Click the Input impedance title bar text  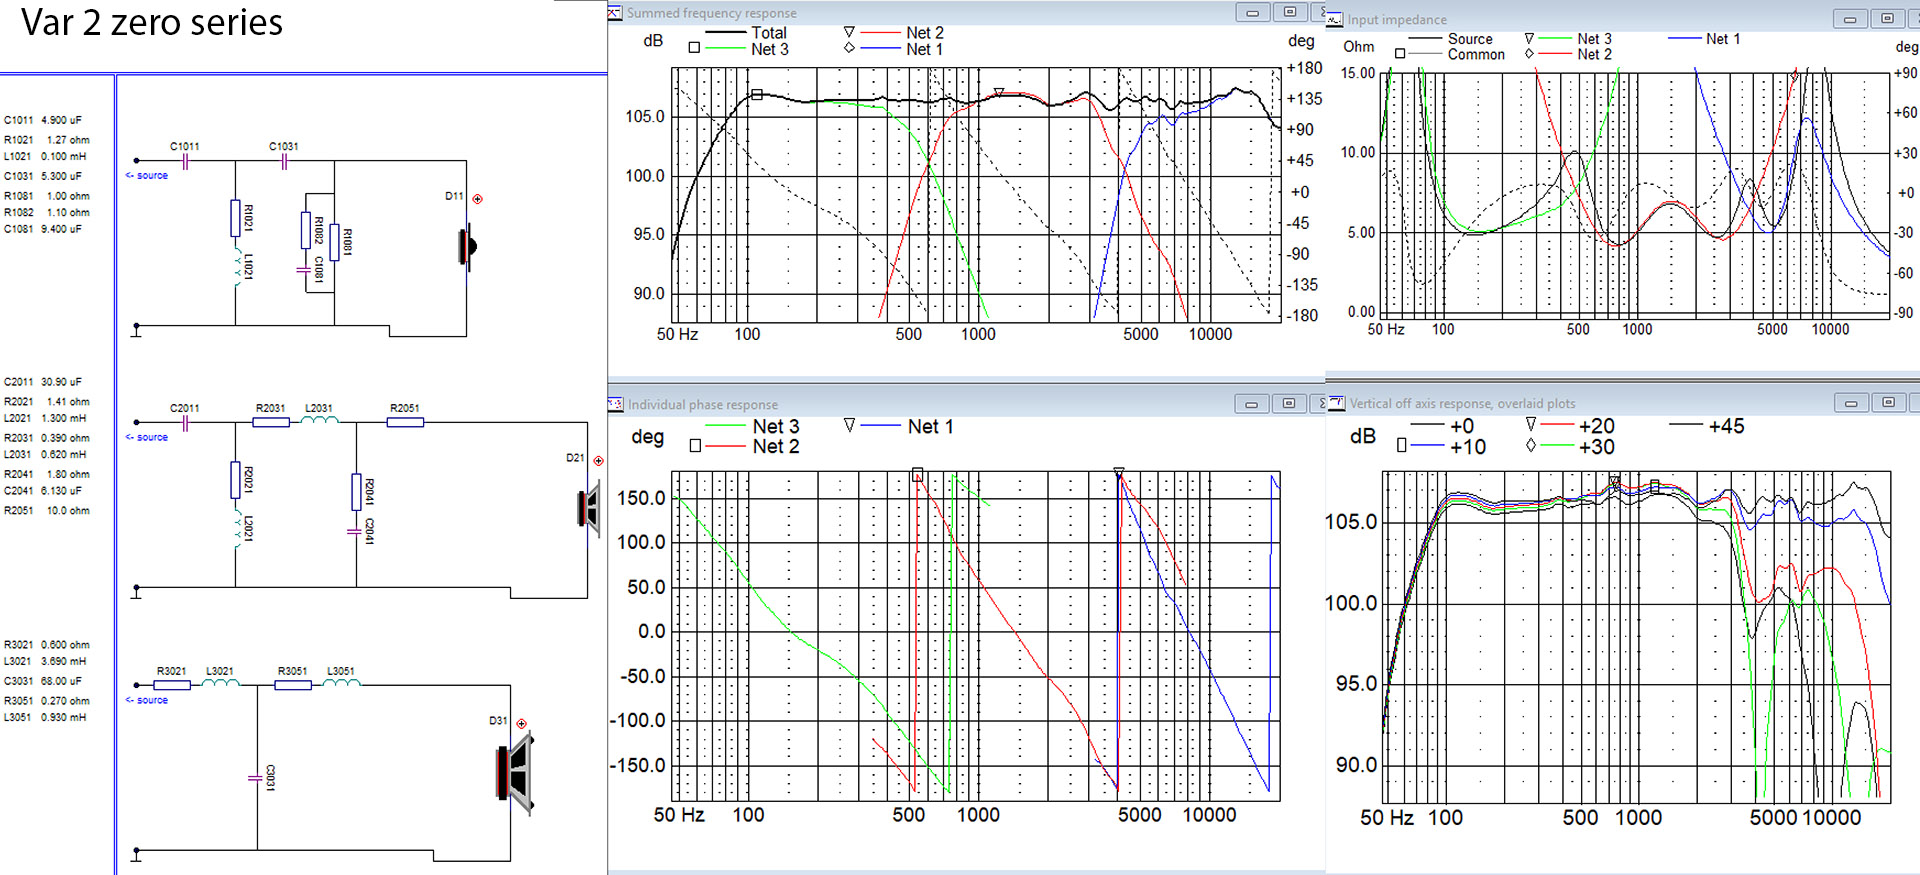click(1397, 19)
